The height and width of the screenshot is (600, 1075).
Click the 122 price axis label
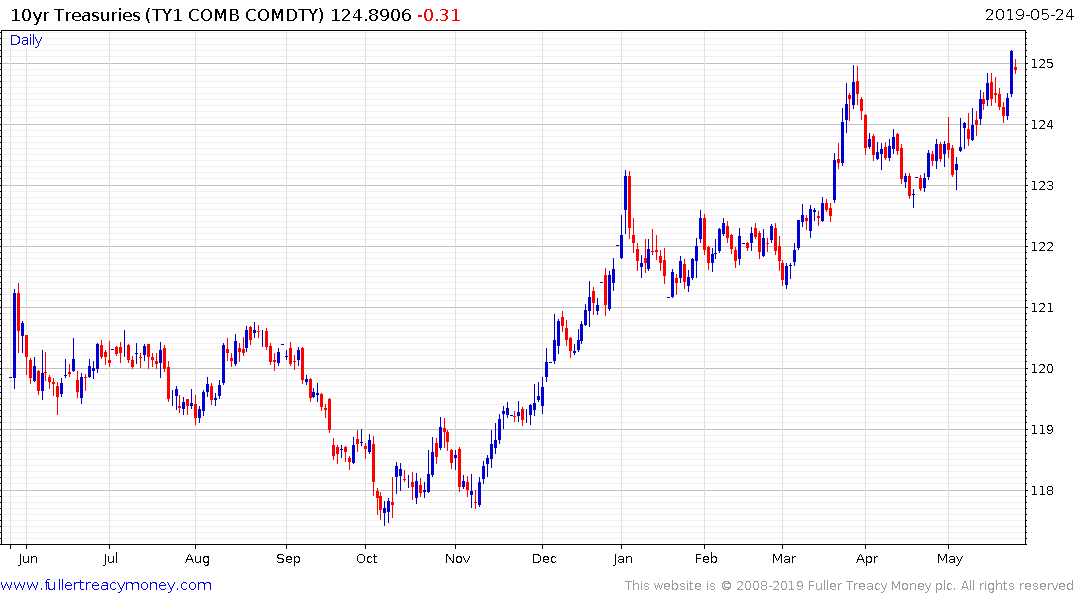click(x=1042, y=246)
